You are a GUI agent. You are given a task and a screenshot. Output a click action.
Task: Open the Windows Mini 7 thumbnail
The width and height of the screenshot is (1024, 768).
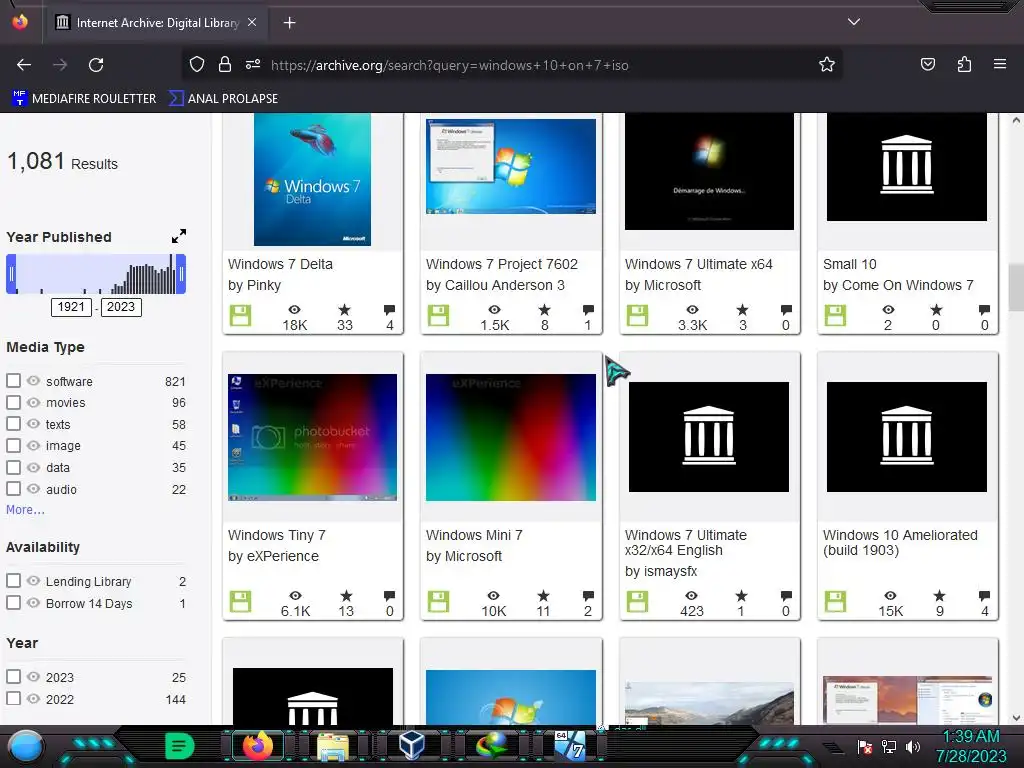pos(511,438)
